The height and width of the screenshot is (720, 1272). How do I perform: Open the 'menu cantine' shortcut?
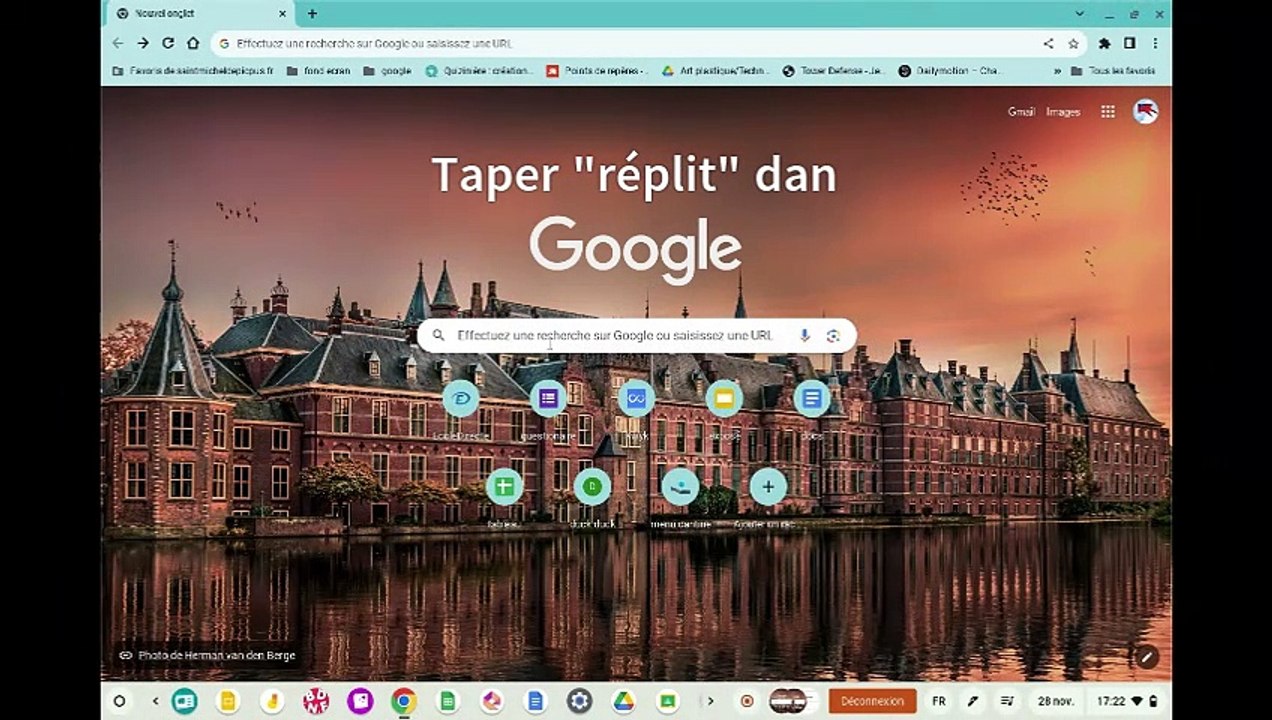click(x=680, y=487)
